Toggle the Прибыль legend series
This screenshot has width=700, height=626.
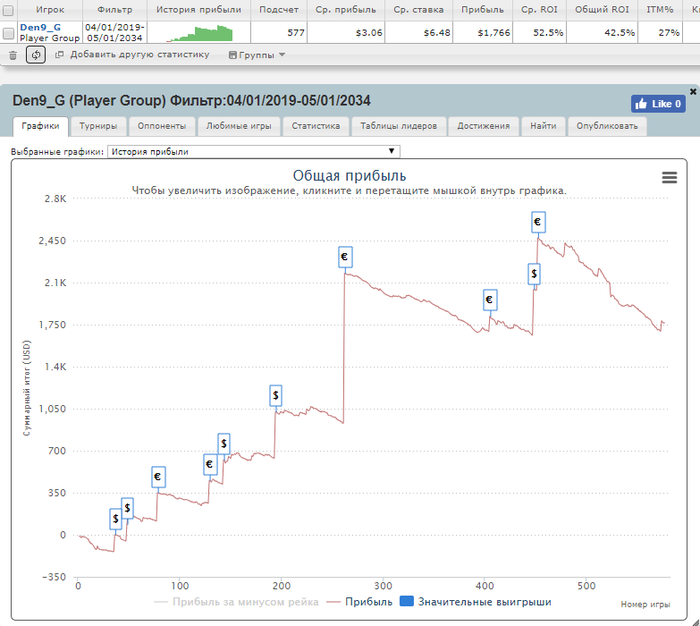359,602
